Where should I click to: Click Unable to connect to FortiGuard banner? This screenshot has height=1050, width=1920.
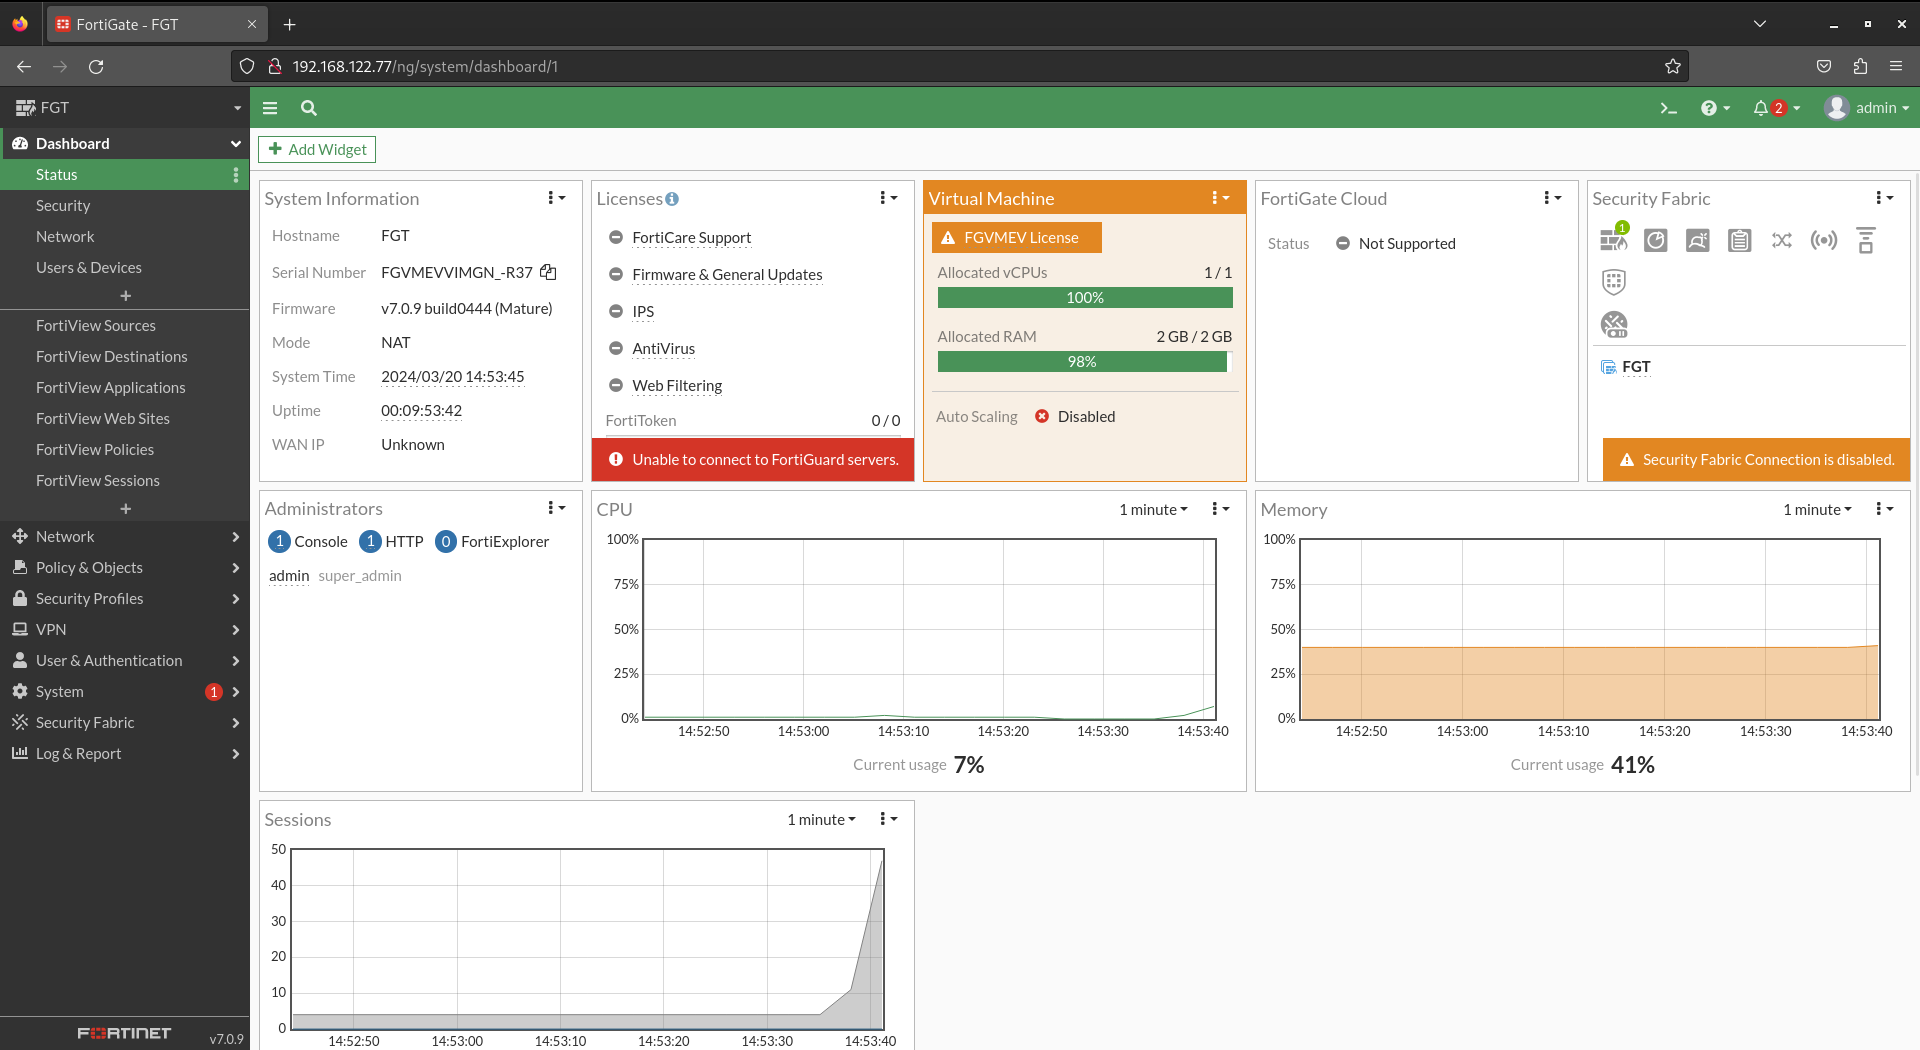(753, 460)
